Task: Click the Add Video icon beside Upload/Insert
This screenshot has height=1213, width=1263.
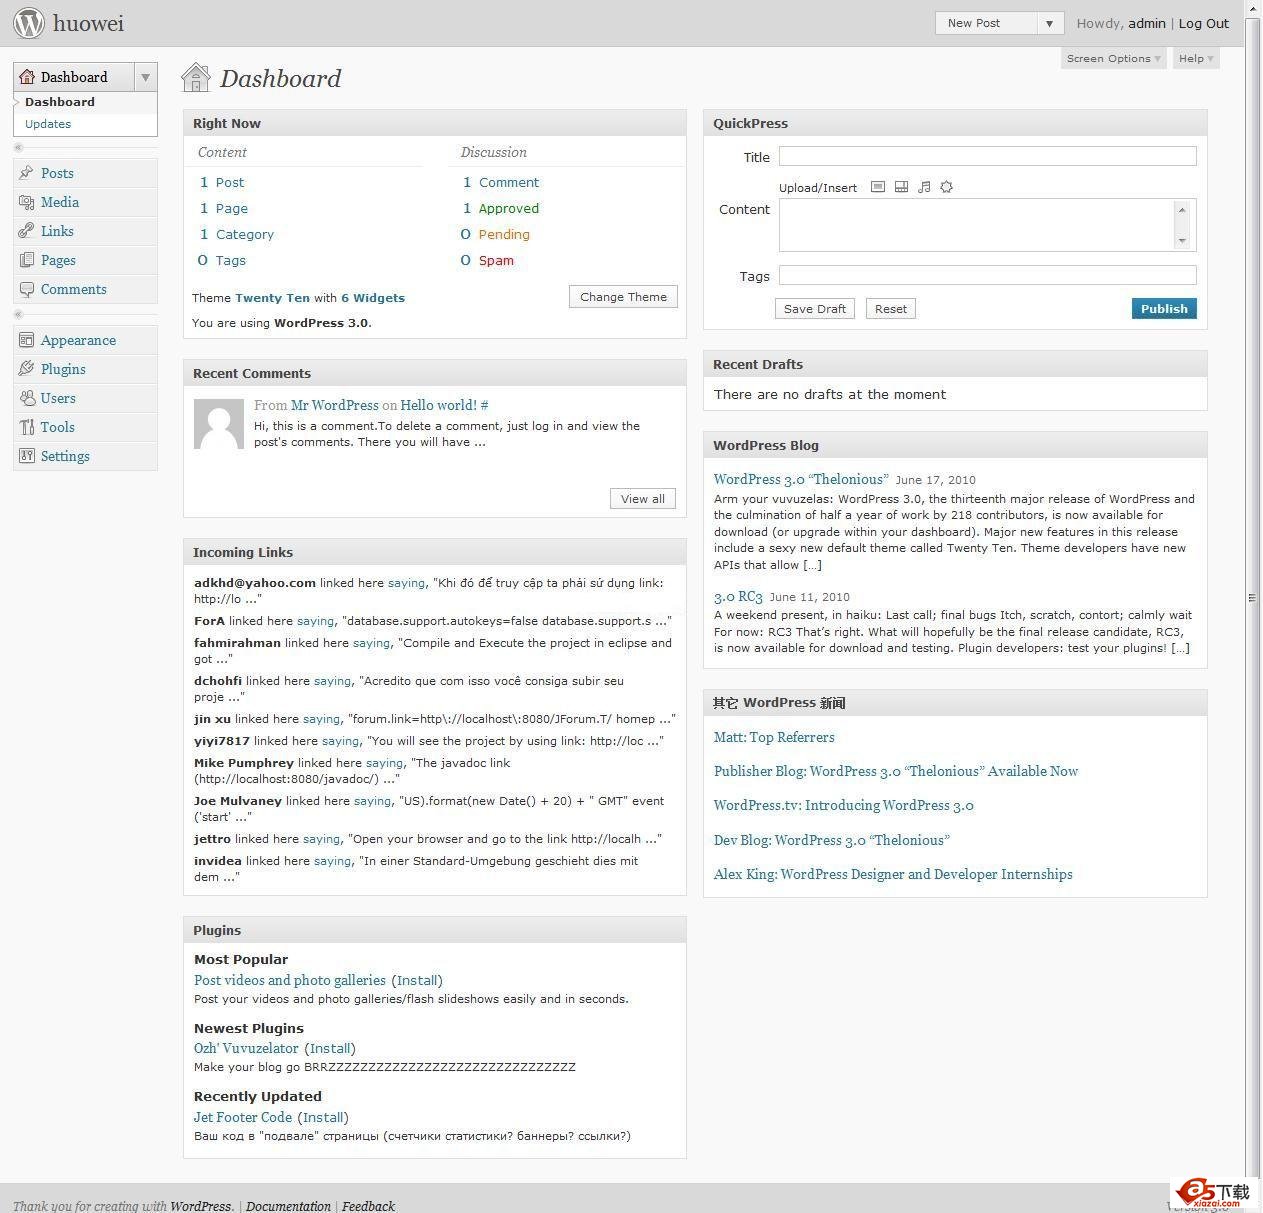Action: [x=901, y=187]
